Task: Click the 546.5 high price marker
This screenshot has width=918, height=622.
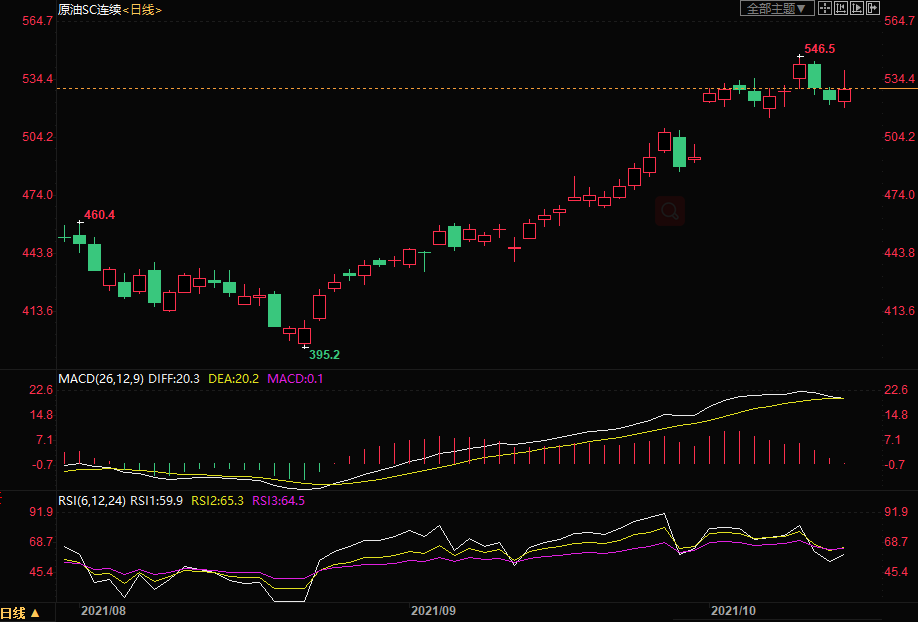Action: click(819, 48)
